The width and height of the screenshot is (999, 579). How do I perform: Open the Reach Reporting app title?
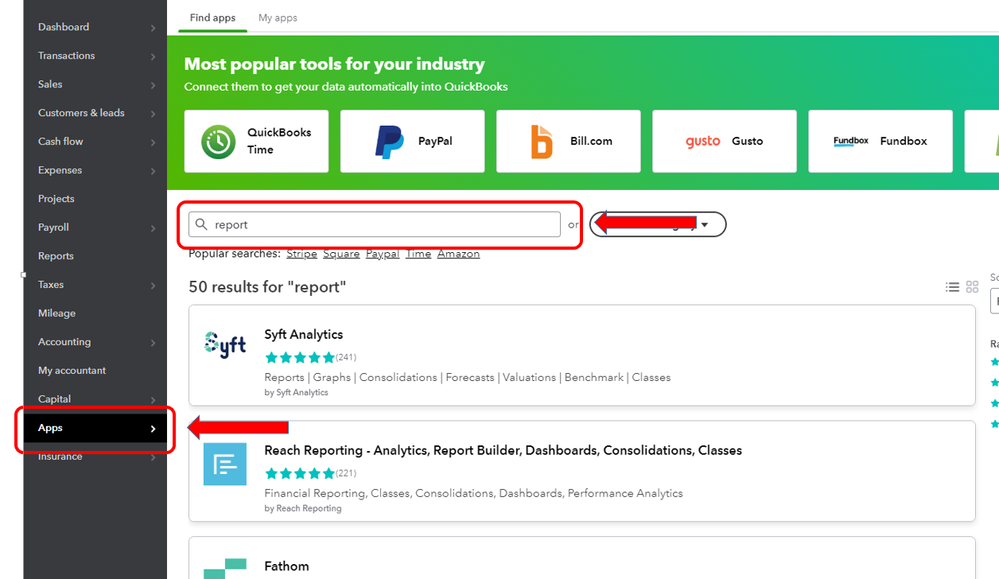tap(503, 450)
